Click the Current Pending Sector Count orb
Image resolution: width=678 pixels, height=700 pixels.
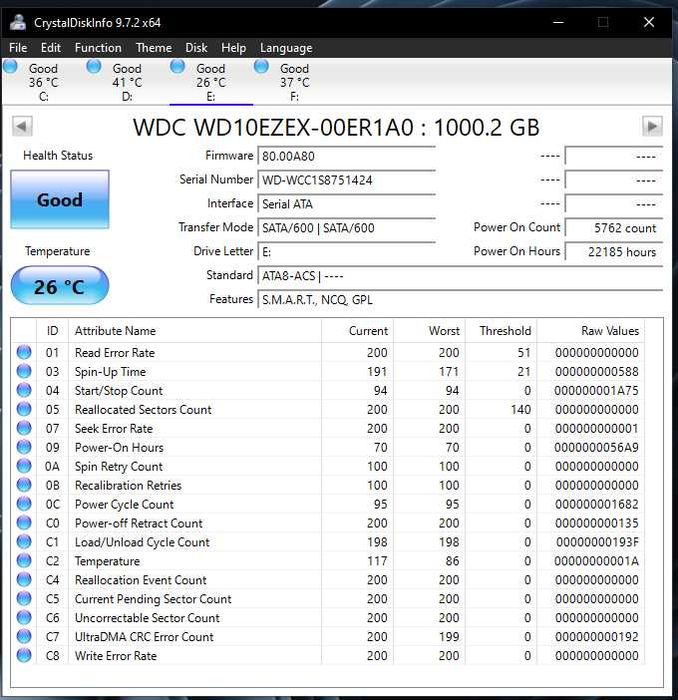click(x=24, y=599)
